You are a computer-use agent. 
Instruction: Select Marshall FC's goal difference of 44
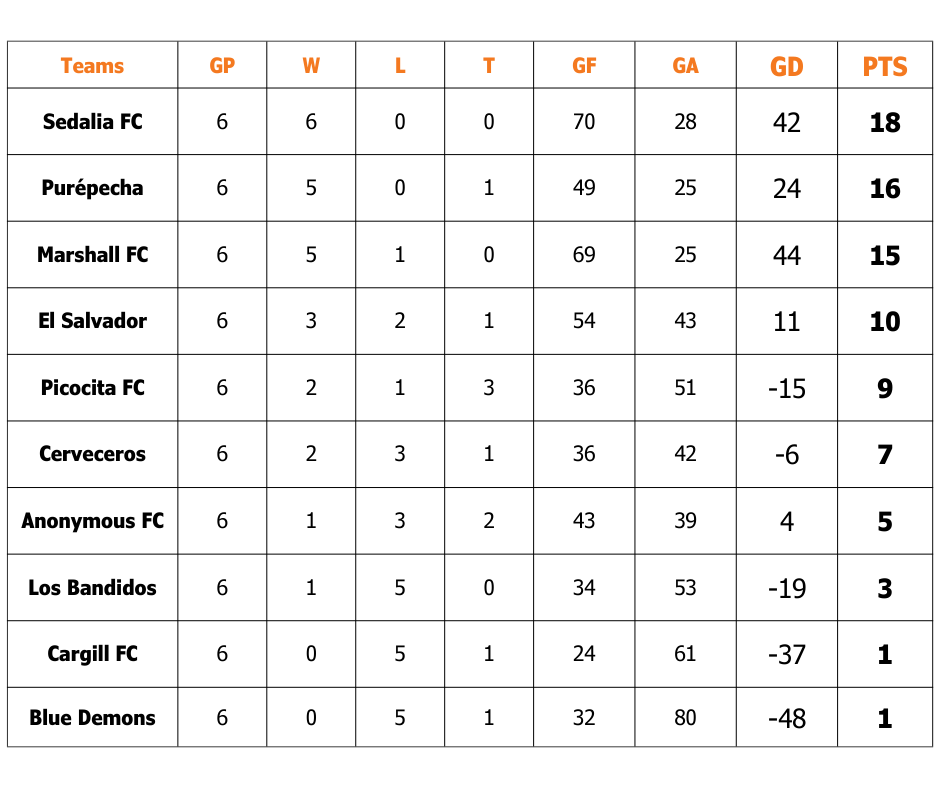(787, 256)
